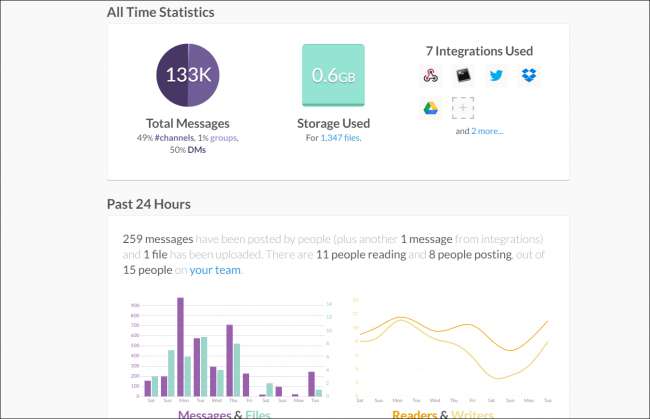Select the Dropbox integration icon
This screenshot has width=650, height=419.
[527, 75]
